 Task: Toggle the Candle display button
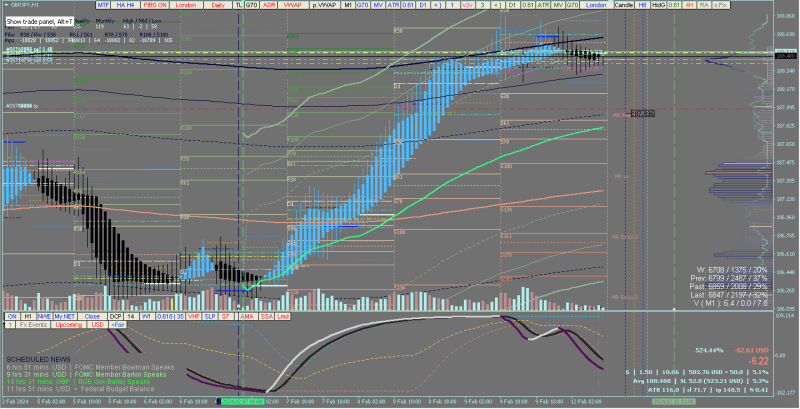pyautogui.click(x=623, y=5)
